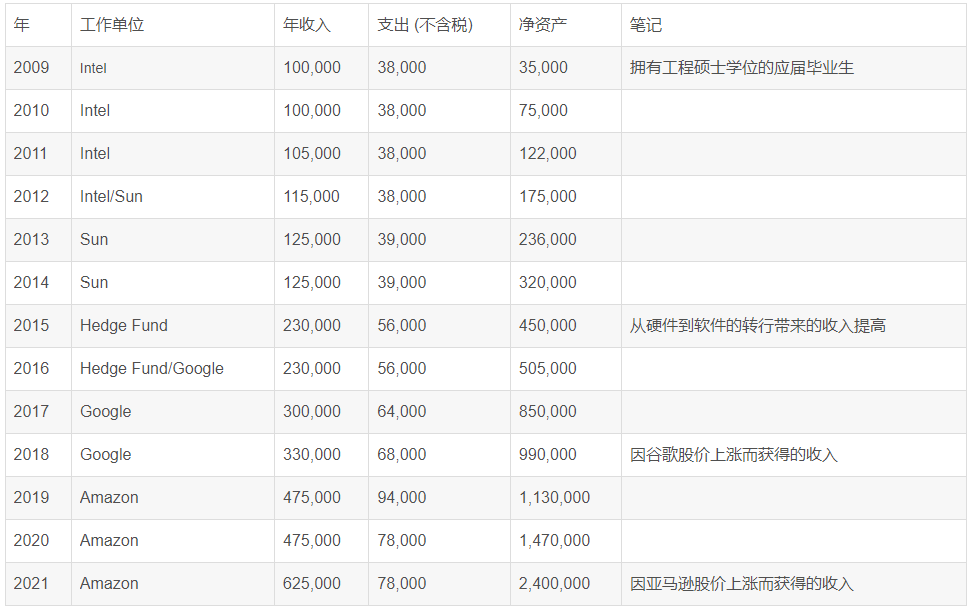
Task: Click Amazon in the 2021 row
Action: point(109,584)
